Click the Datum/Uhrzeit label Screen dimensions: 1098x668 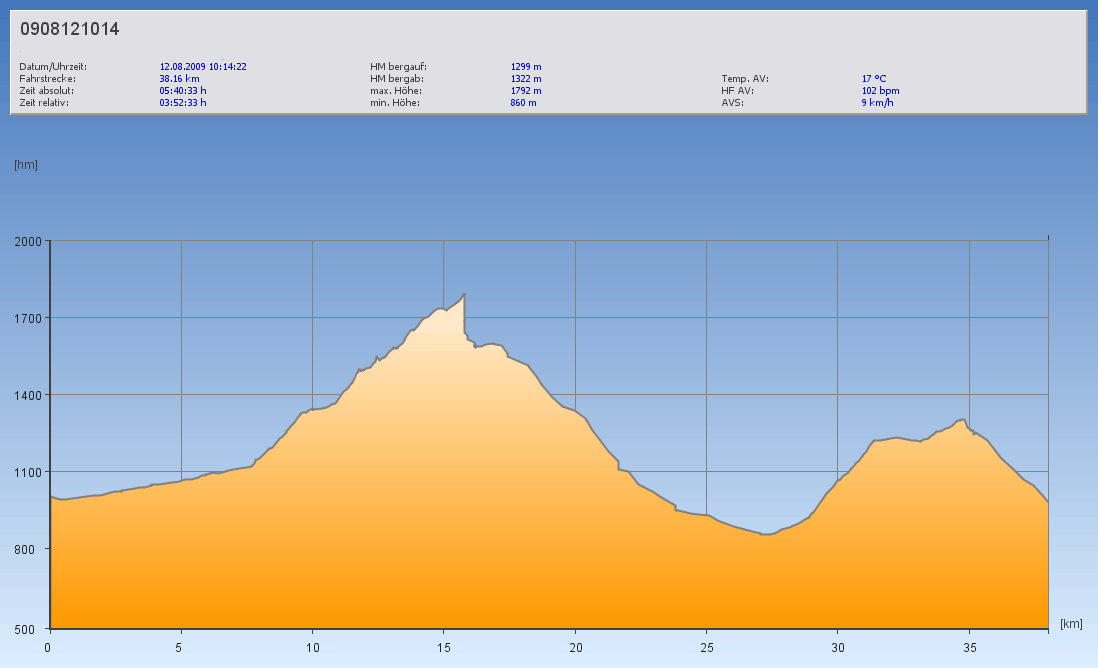(53, 67)
